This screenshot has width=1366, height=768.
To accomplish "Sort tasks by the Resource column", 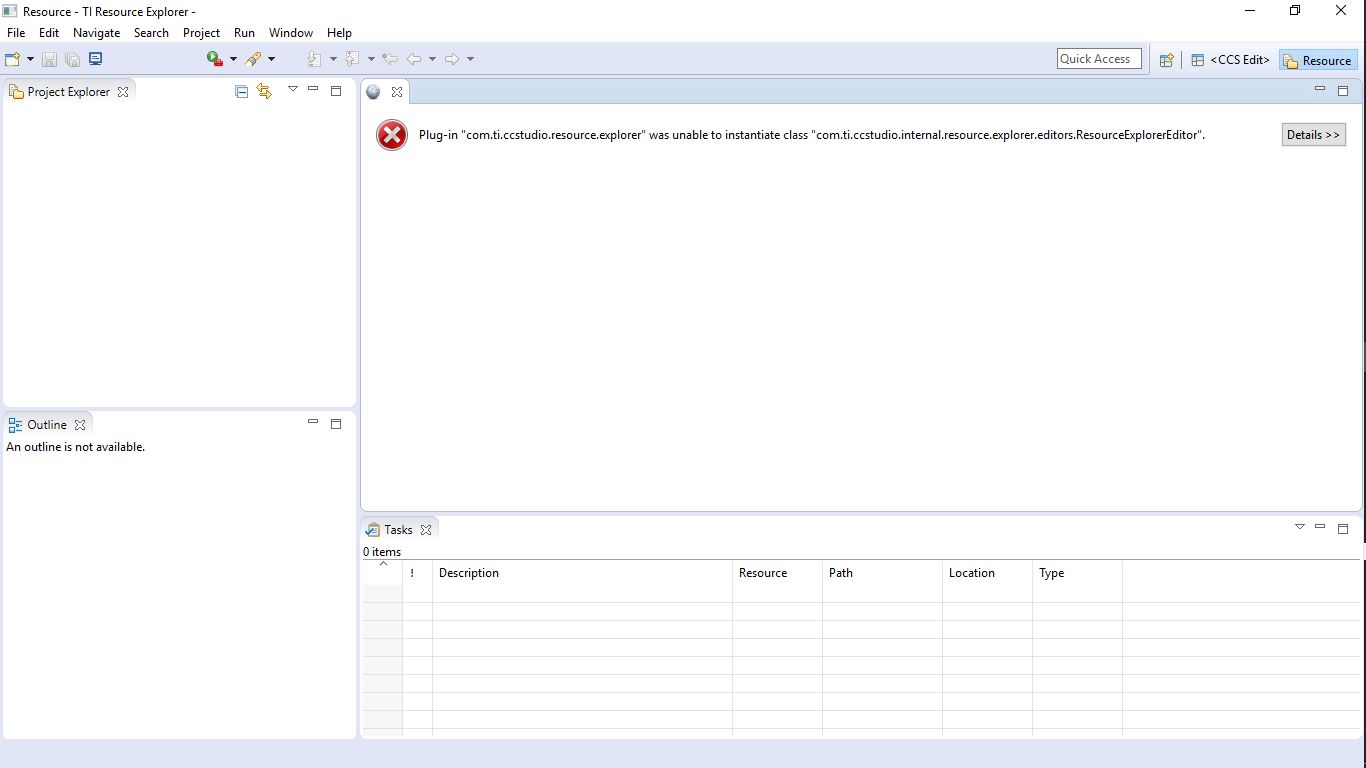I will (778, 573).
